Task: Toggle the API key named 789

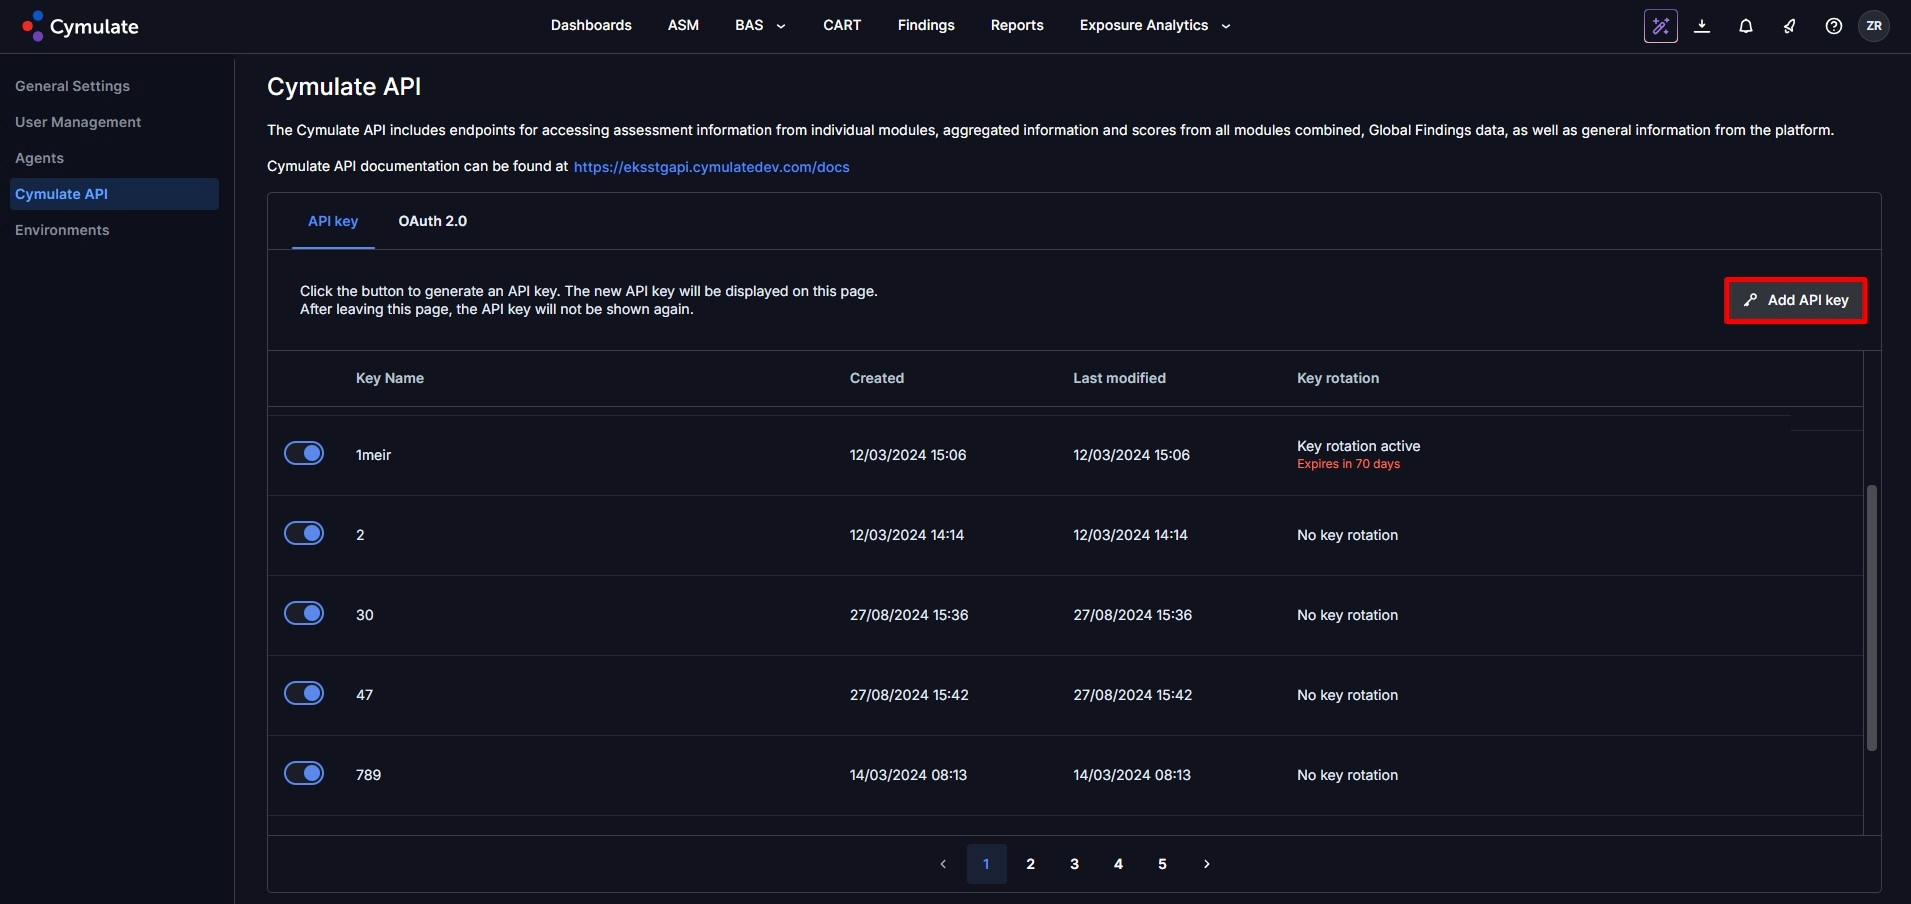Action: pyautogui.click(x=304, y=773)
